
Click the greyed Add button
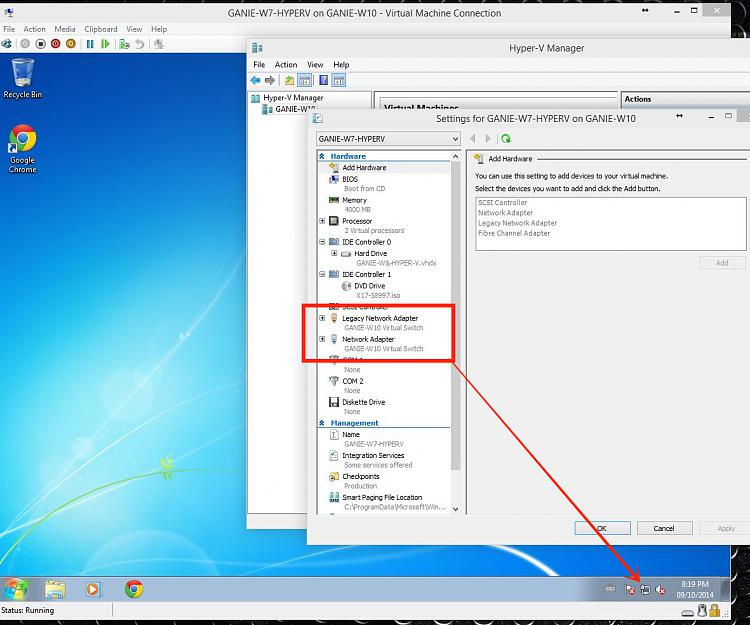pos(722,263)
